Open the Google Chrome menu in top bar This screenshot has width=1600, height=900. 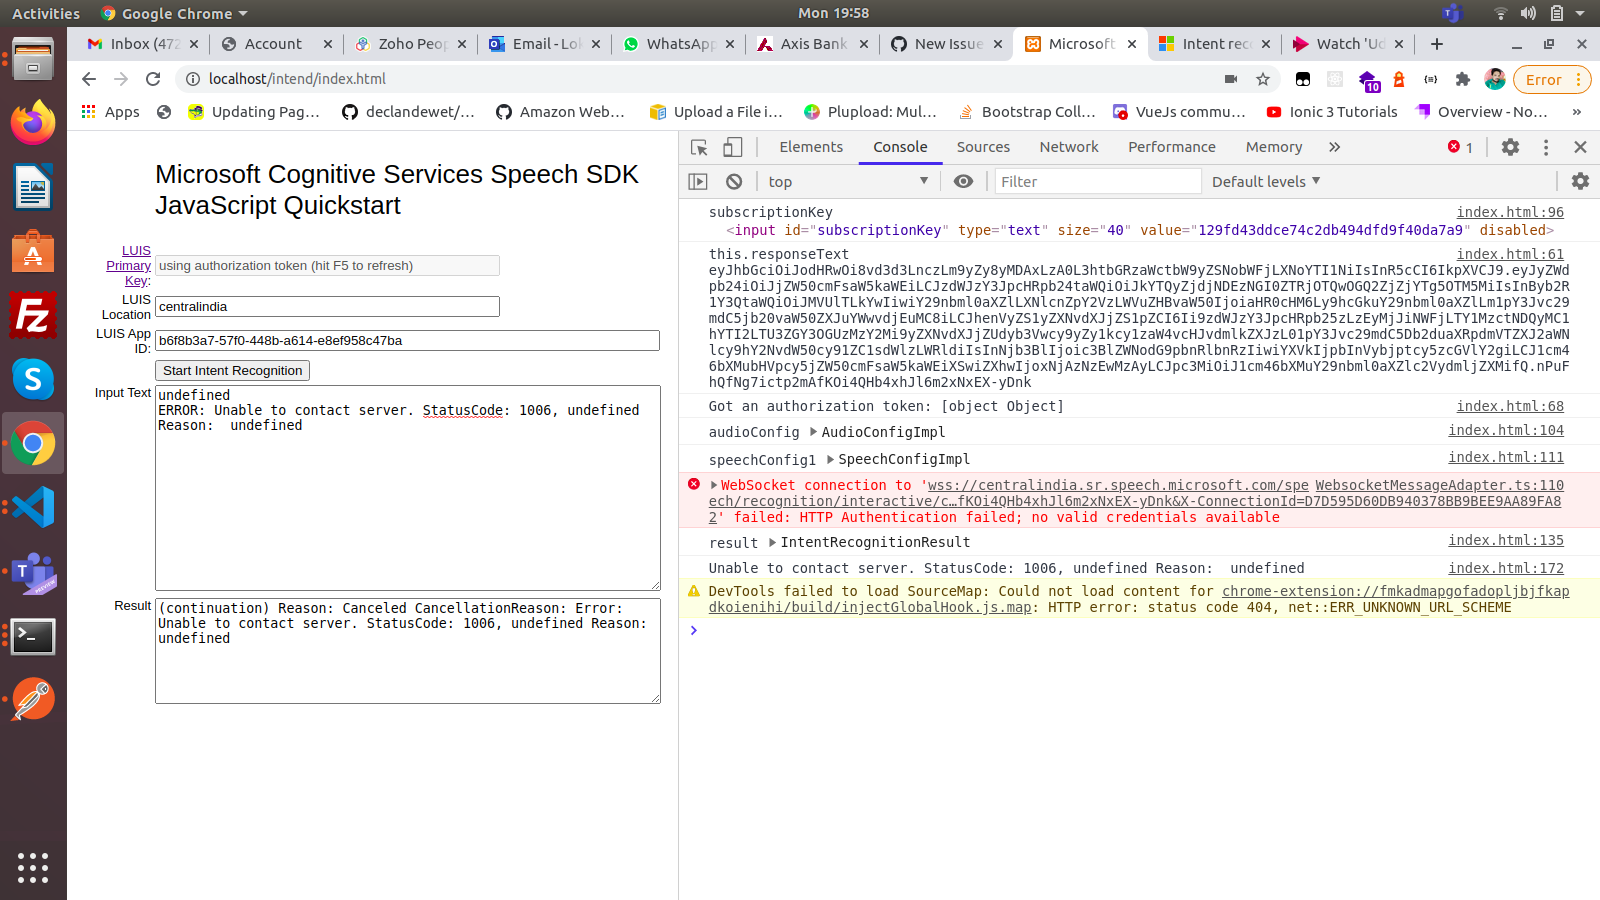pyautogui.click(x=174, y=13)
